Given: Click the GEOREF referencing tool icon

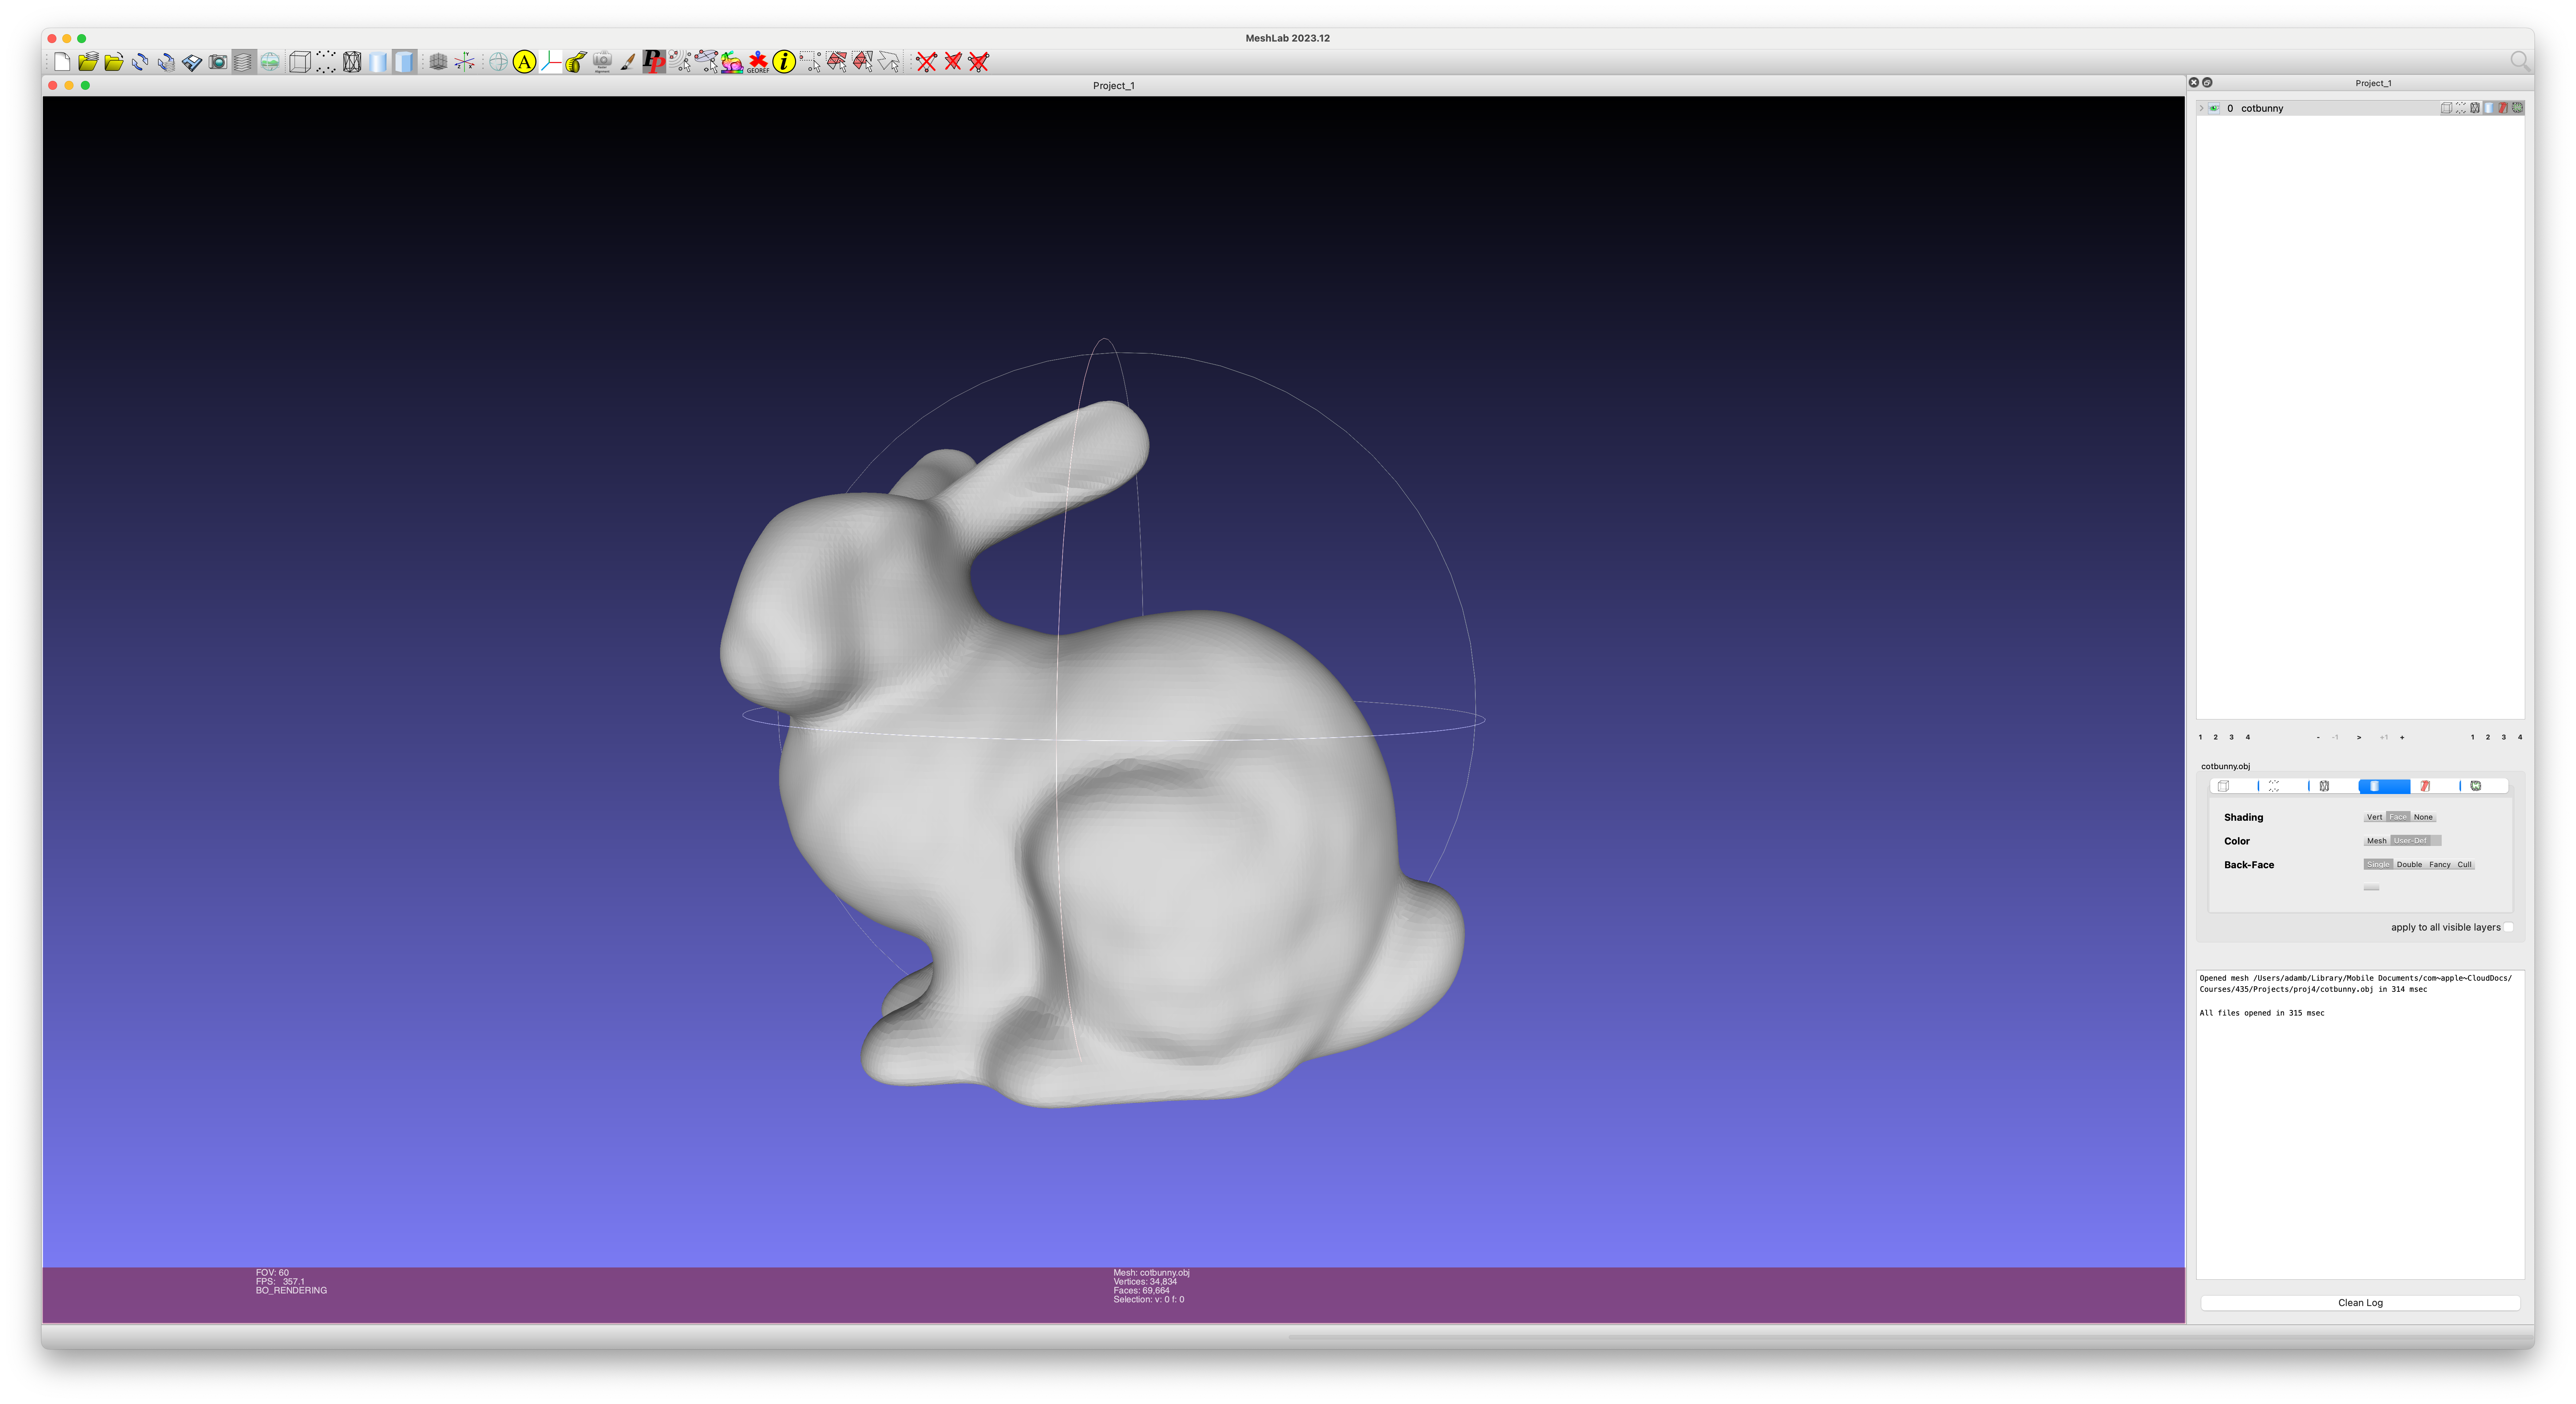Looking at the screenshot, I should (x=758, y=62).
